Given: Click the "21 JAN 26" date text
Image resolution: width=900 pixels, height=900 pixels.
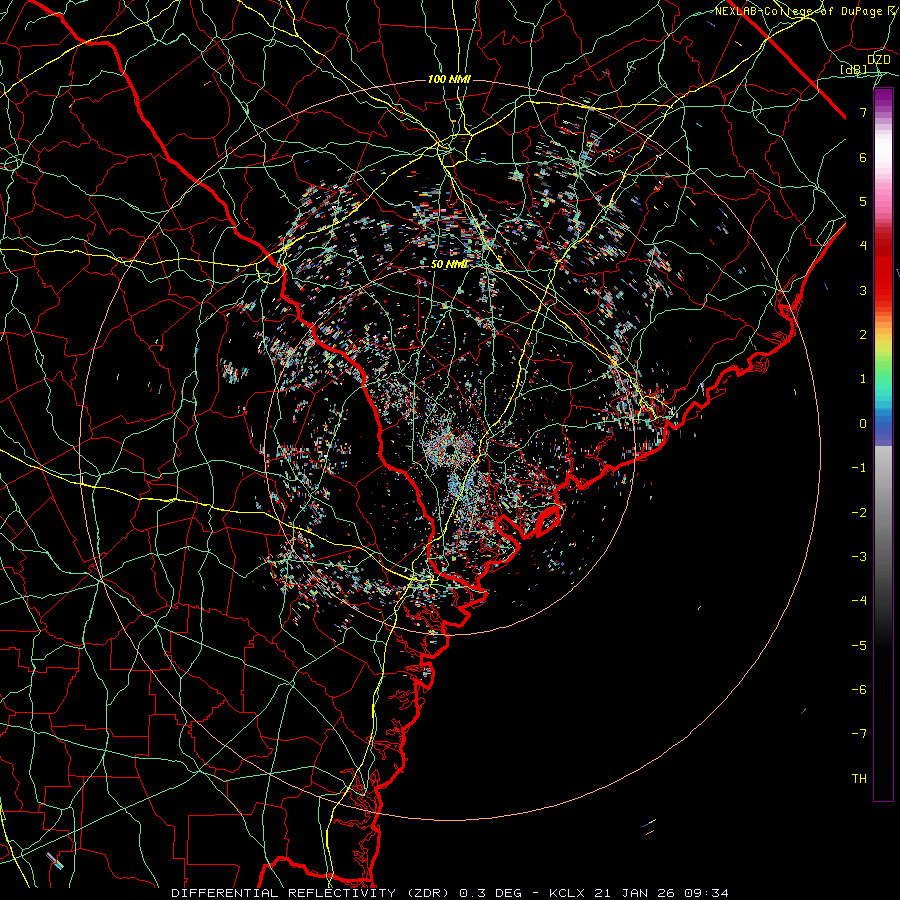Looking at the screenshot, I should (x=634, y=893).
